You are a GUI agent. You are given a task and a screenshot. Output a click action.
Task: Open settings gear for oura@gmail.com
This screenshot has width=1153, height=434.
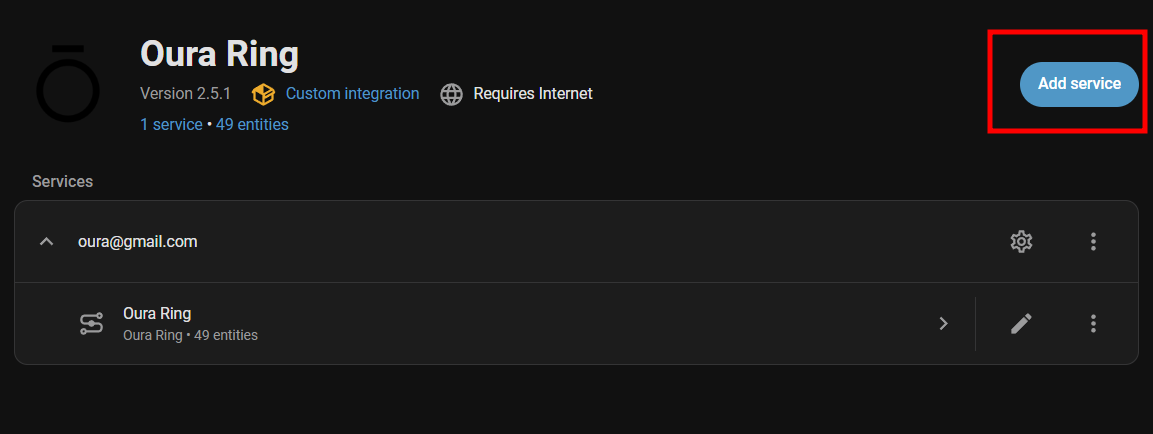point(1021,241)
